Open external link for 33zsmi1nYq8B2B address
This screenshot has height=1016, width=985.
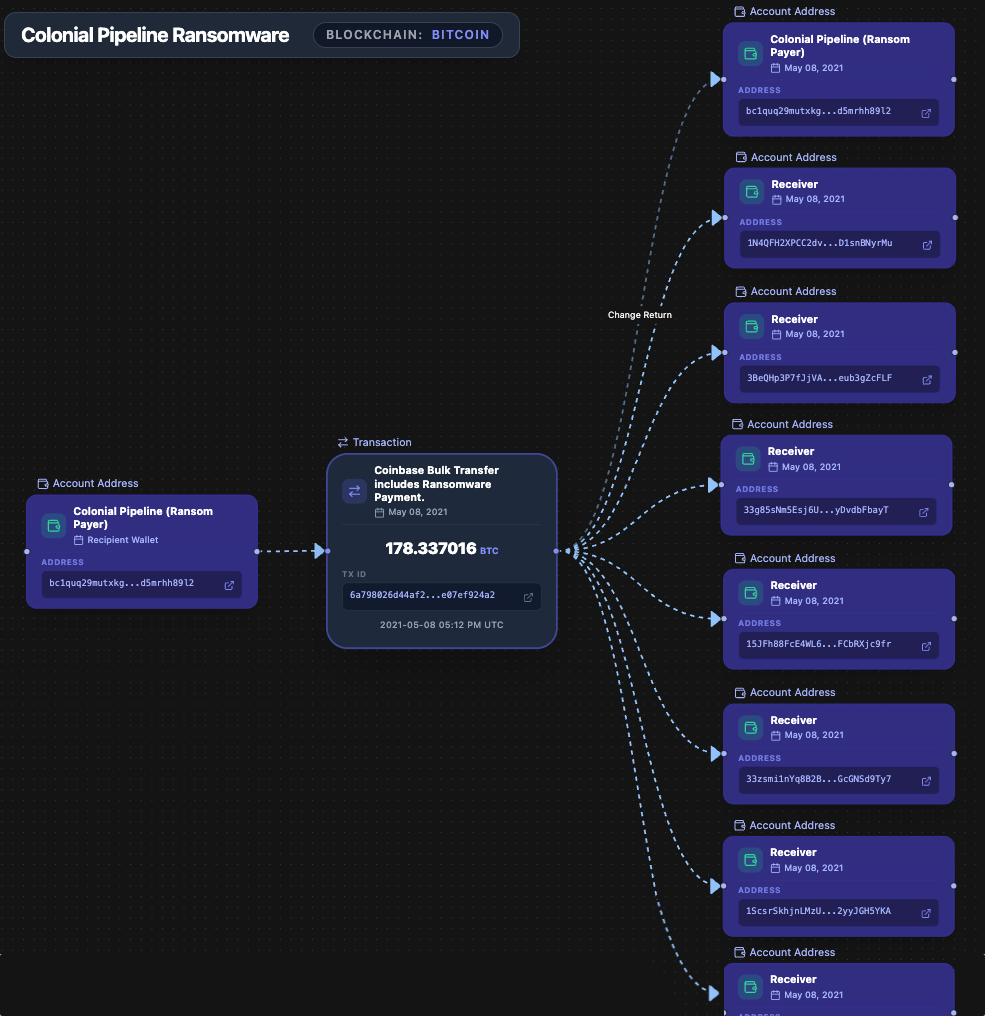click(x=925, y=780)
